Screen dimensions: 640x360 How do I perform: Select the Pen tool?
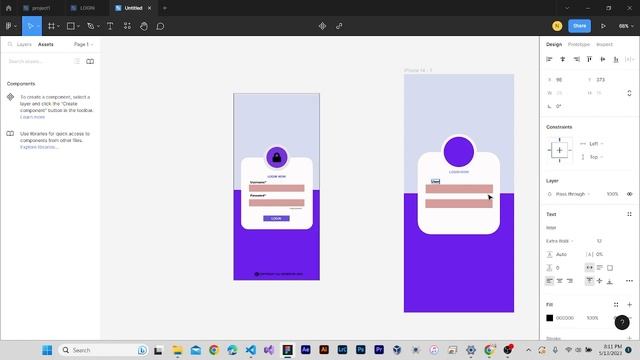coord(91,26)
